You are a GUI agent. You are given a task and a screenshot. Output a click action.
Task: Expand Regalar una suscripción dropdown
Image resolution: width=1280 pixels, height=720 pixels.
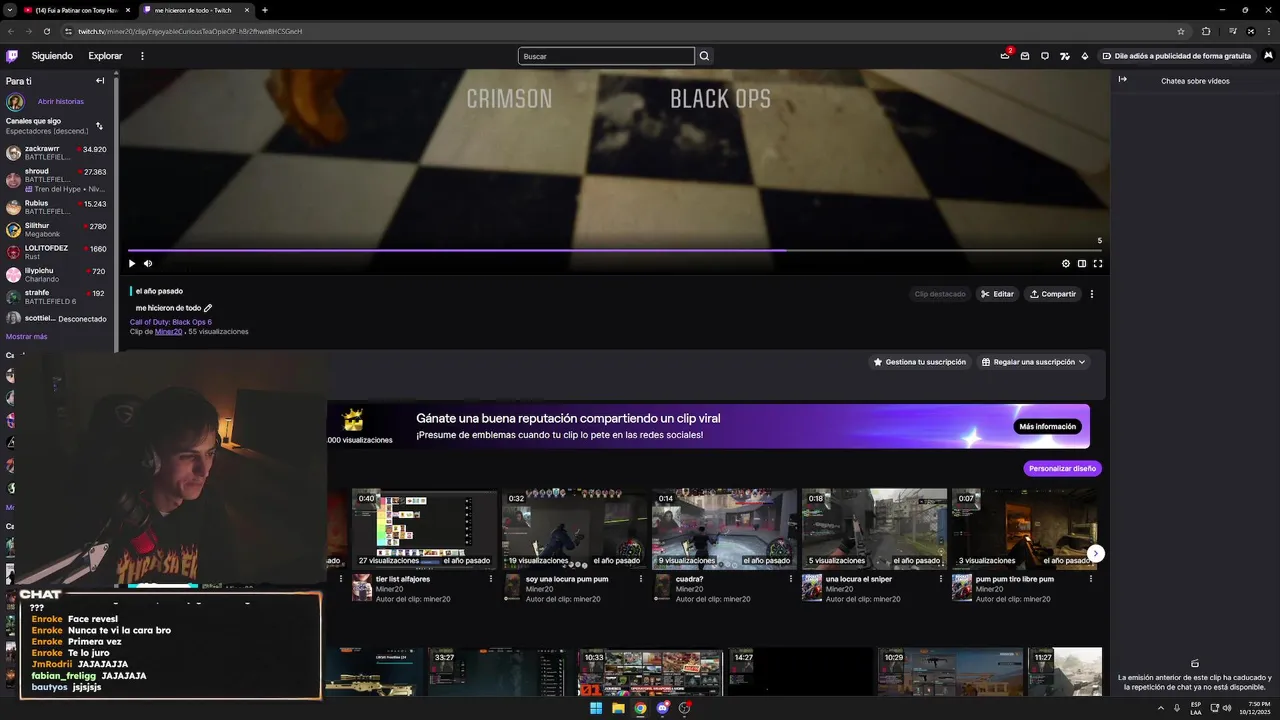coord(1033,362)
